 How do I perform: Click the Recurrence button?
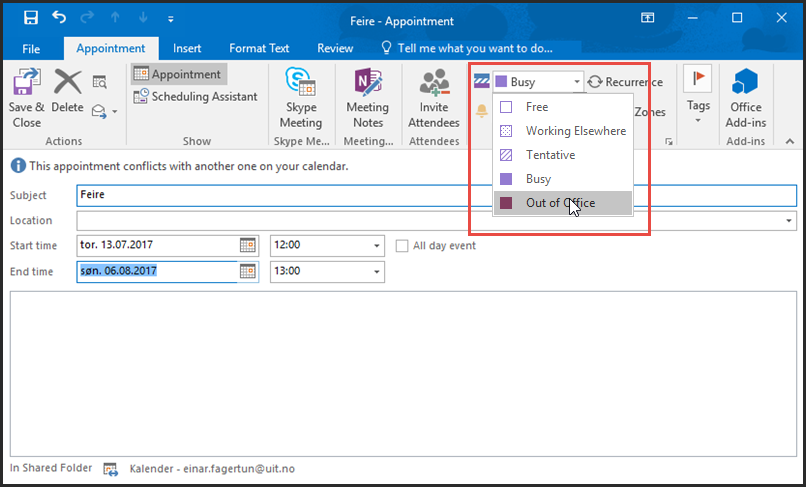(624, 82)
